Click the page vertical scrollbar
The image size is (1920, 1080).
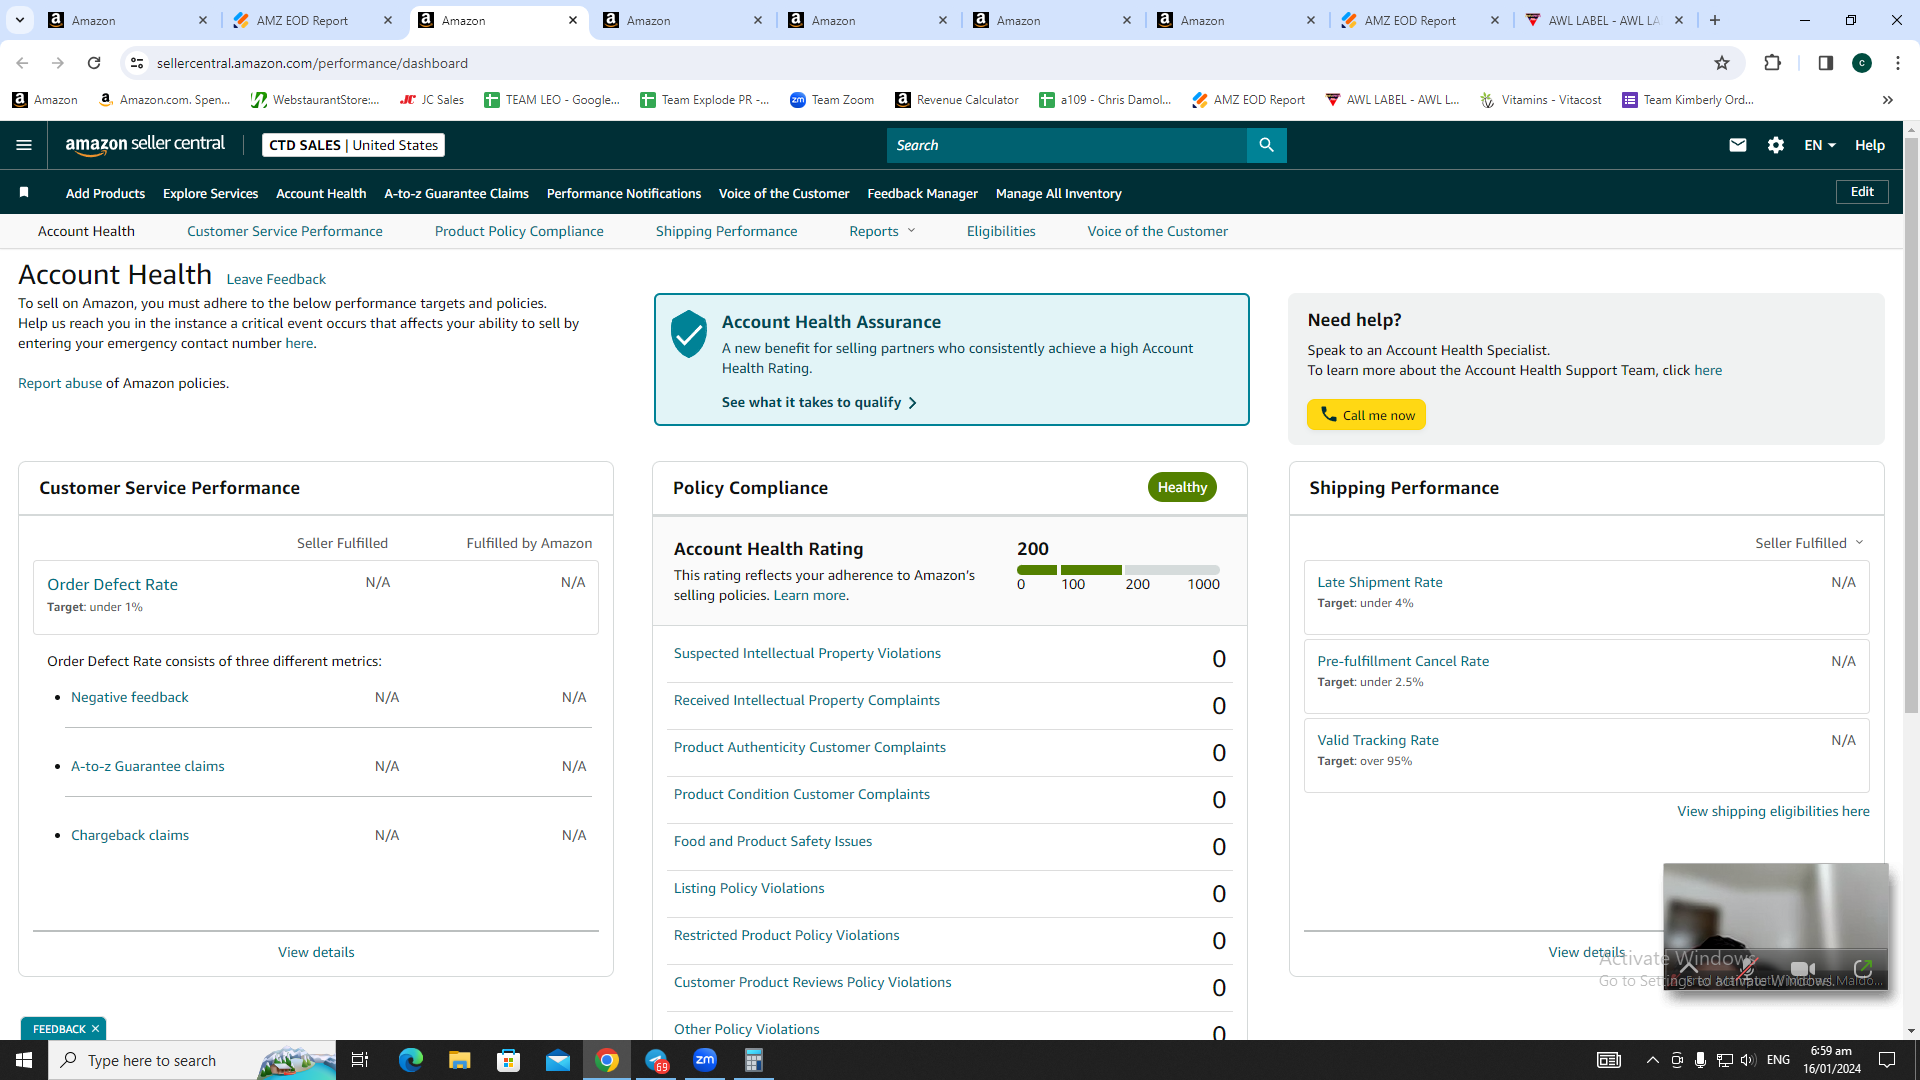(1911, 425)
